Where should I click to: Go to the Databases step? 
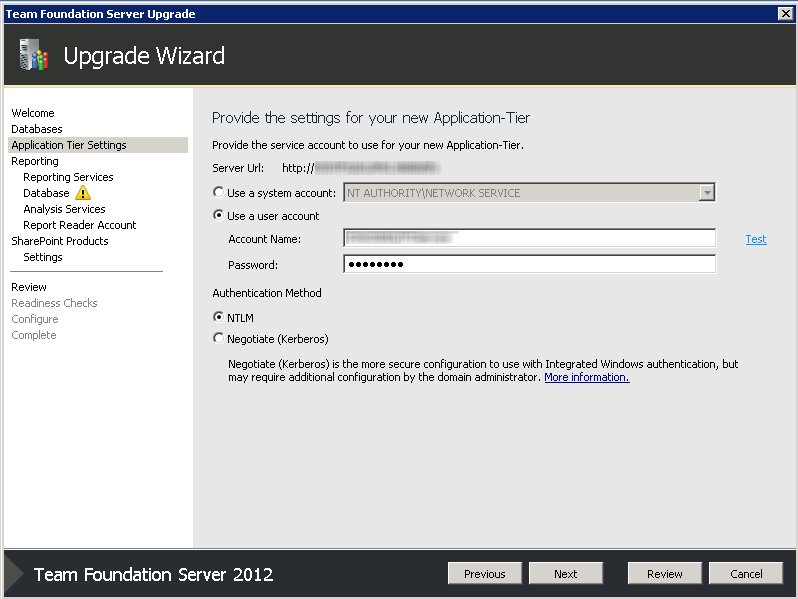pos(37,129)
